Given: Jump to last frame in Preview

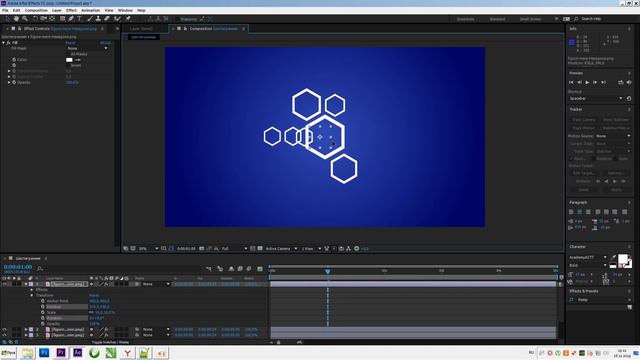Looking at the screenshot, I should [603, 82].
